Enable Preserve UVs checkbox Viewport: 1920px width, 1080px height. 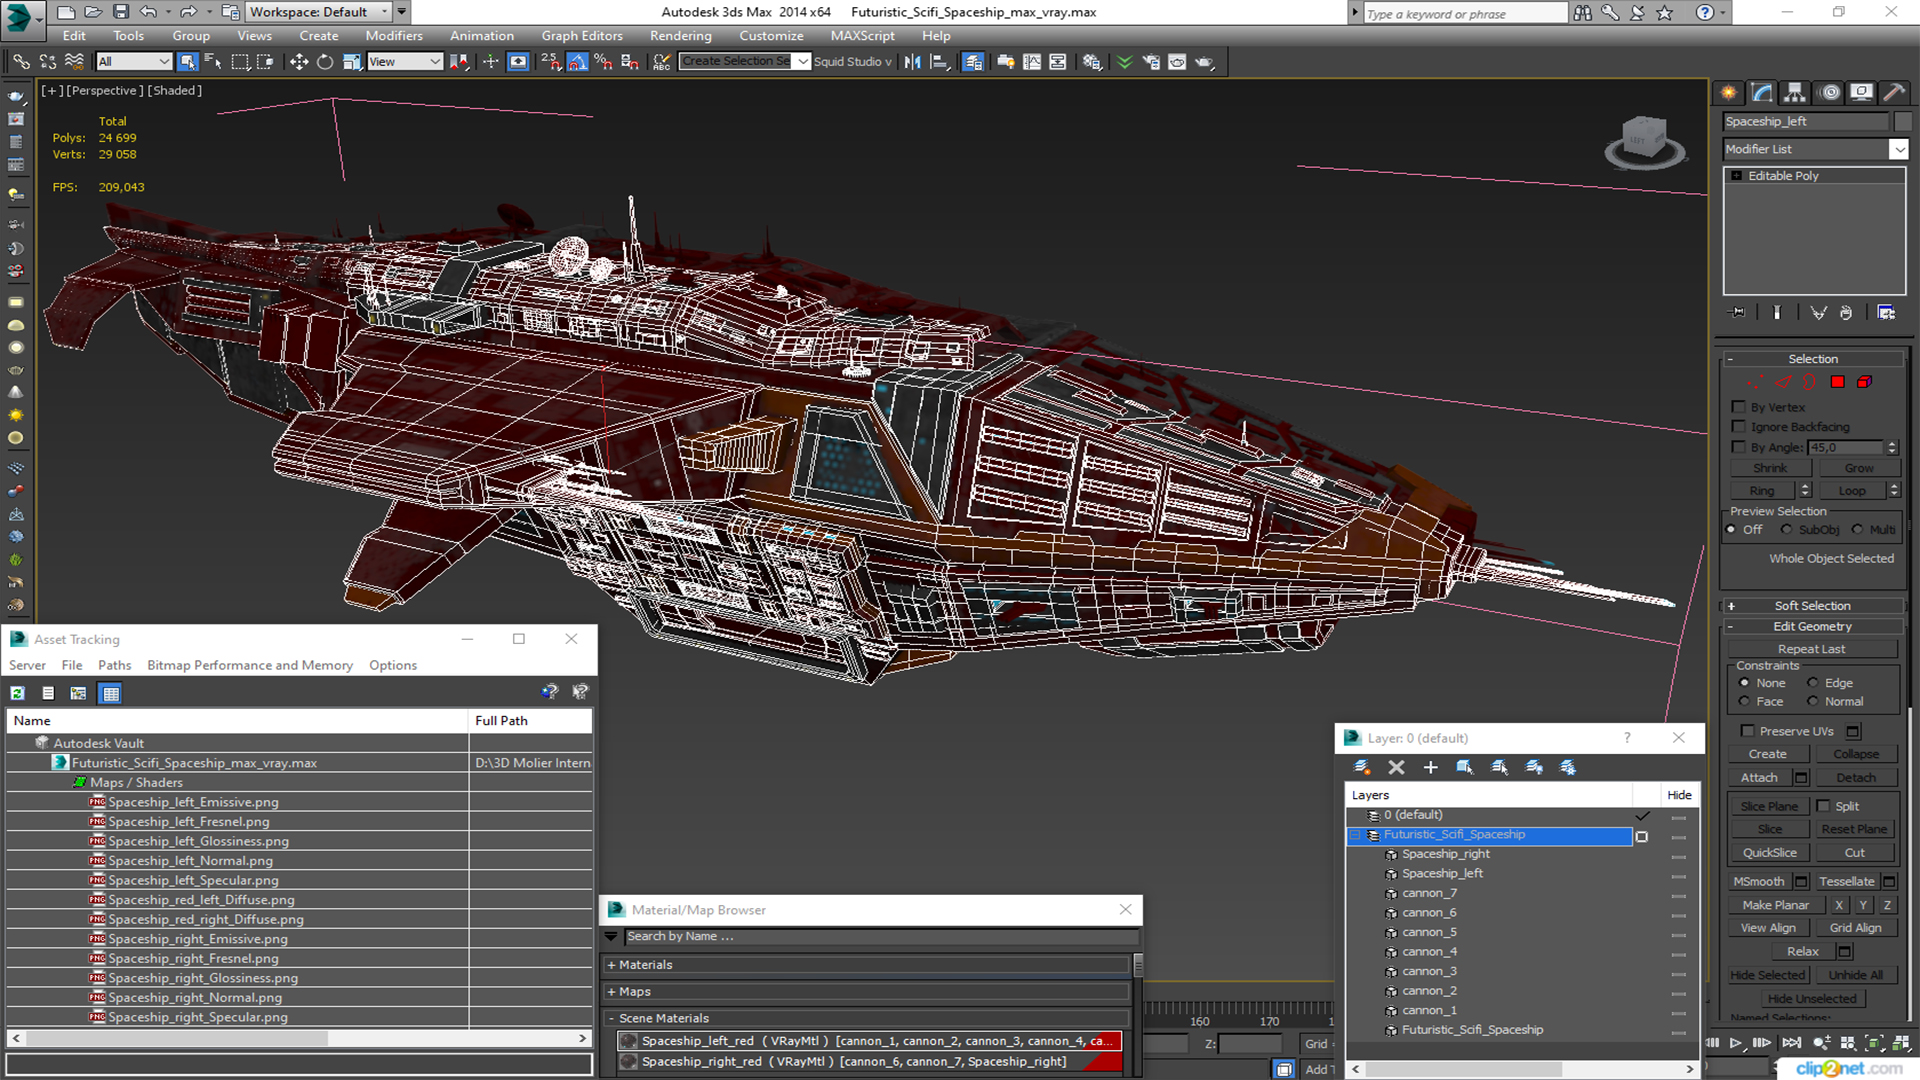pos(1747,731)
